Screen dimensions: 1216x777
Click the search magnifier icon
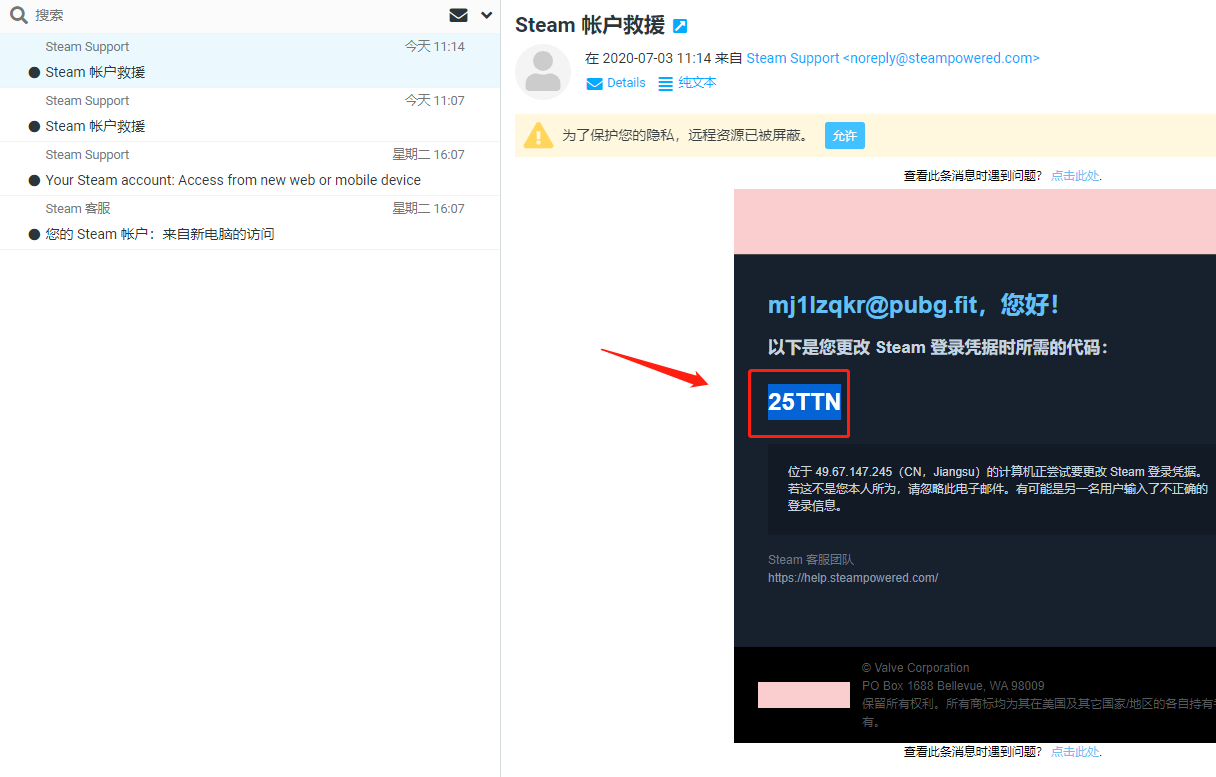pyautogui.click(x=18, y=15)
